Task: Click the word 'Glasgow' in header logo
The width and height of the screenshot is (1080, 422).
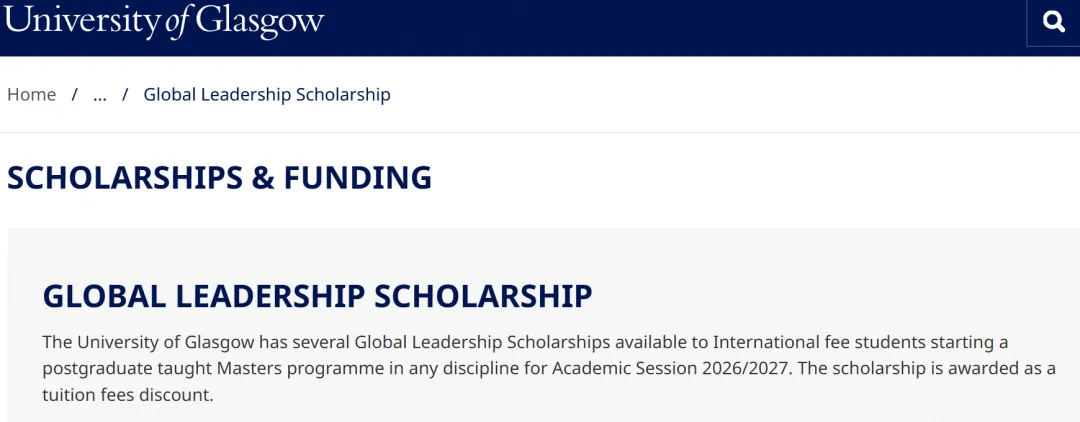Action: 260,20
